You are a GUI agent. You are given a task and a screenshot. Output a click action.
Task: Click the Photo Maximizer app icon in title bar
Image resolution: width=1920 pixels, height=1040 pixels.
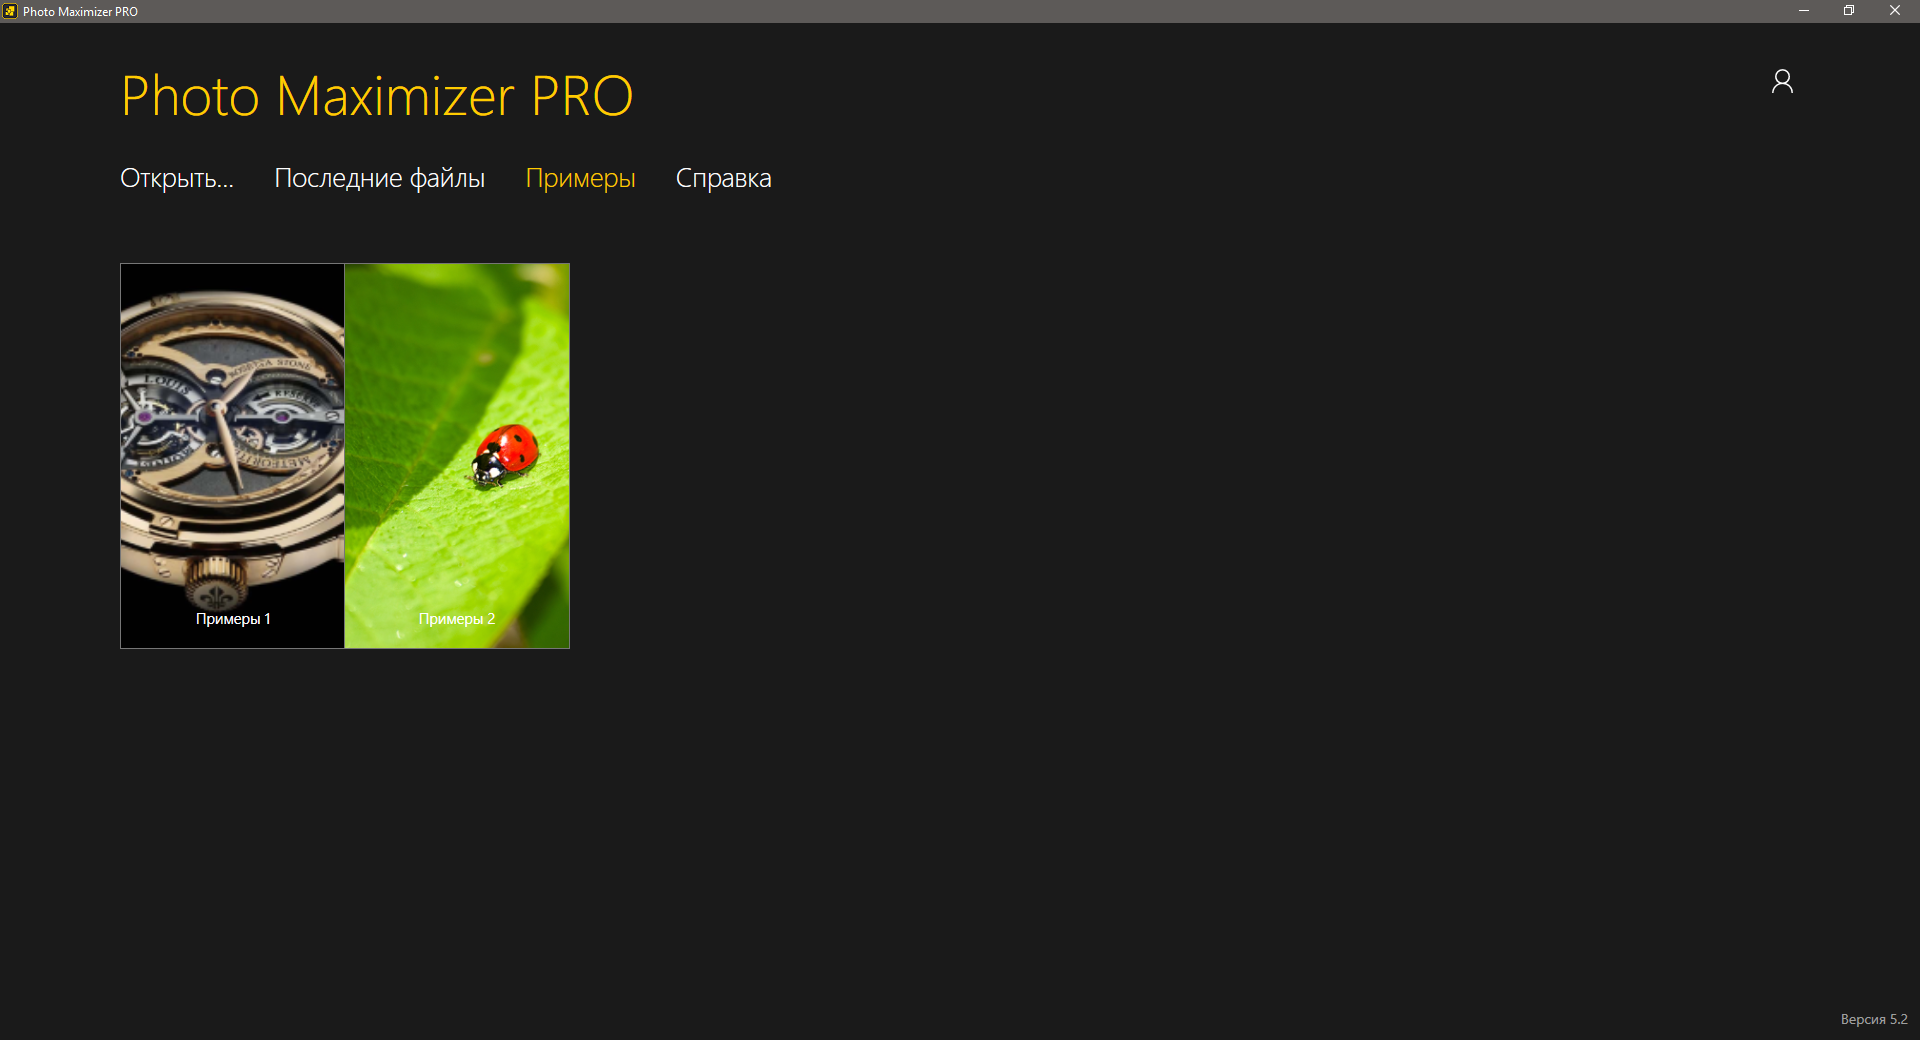[x=10, y=11]
